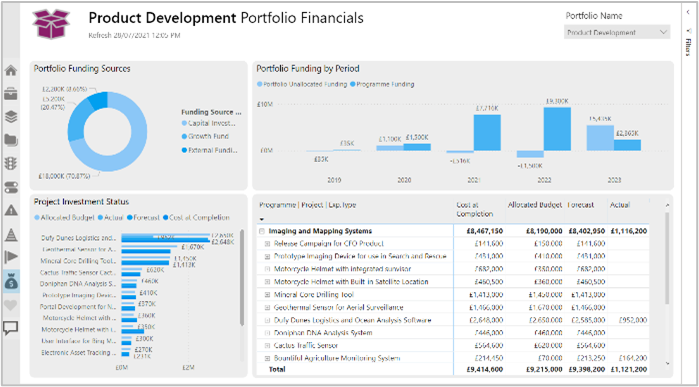Open the folders icon in sidebar
699x387 pixels.
click(x=11, y=140)
